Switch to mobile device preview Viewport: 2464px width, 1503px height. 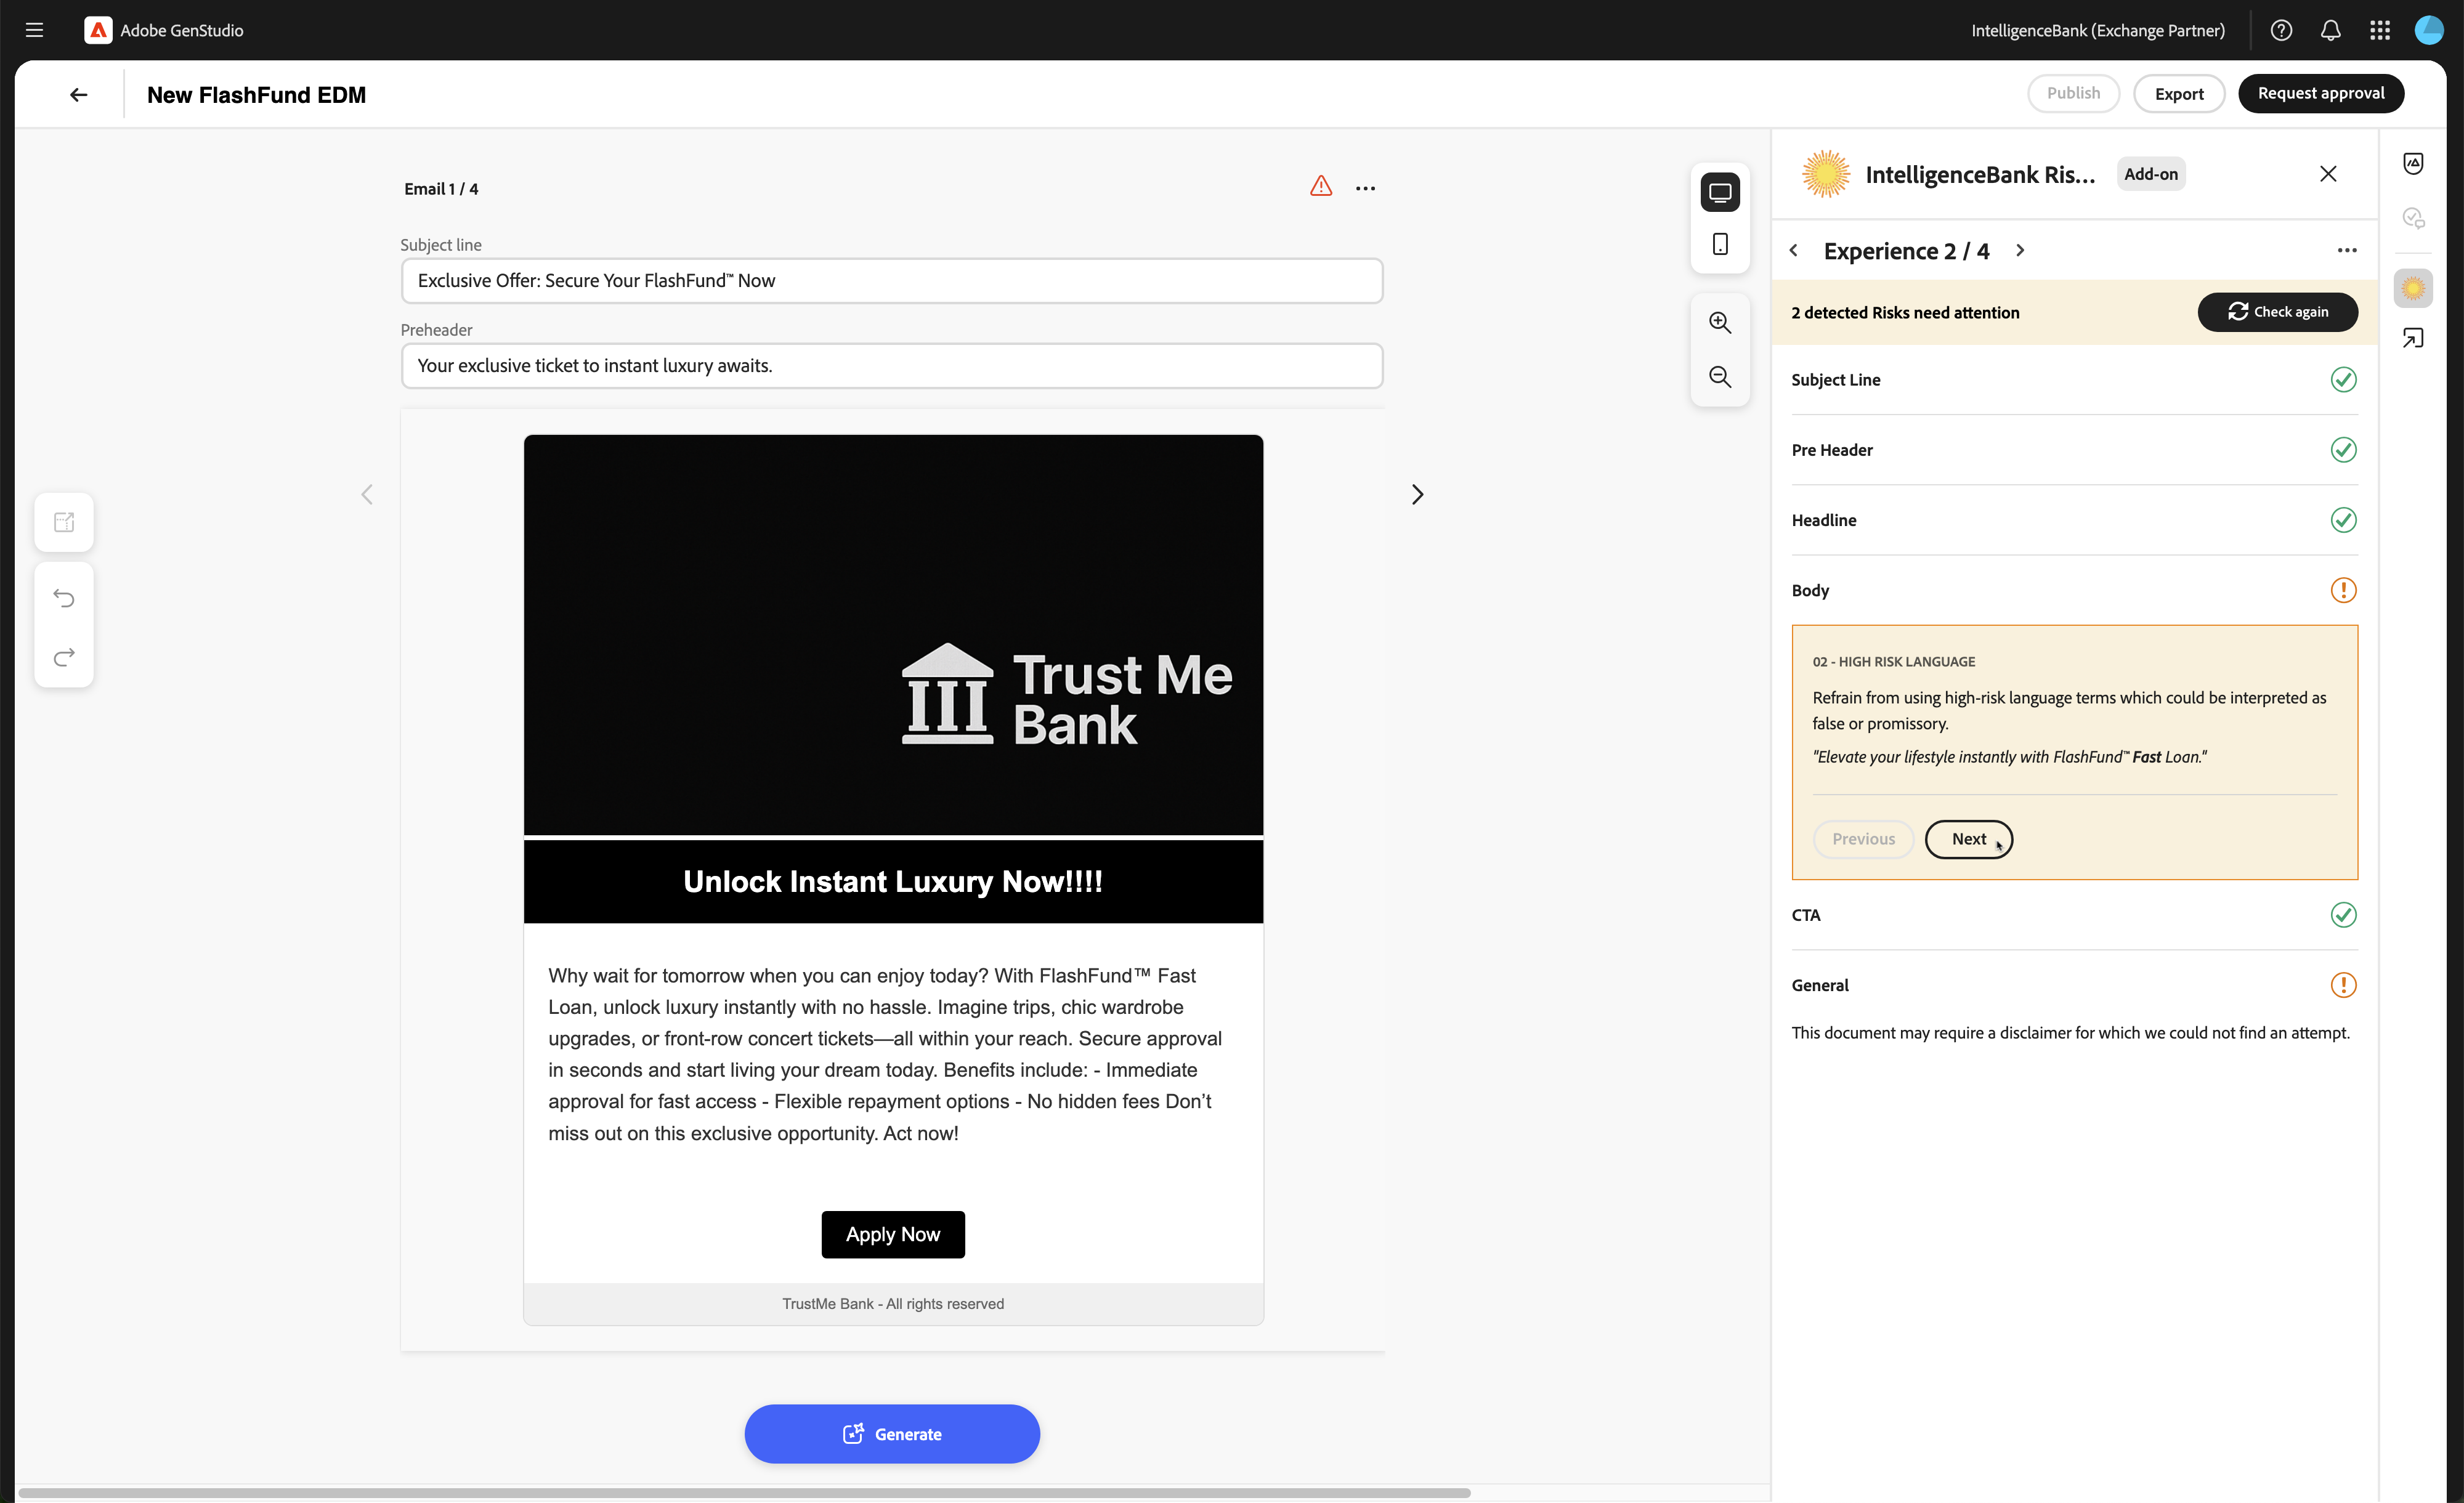tap(1719, 244)
